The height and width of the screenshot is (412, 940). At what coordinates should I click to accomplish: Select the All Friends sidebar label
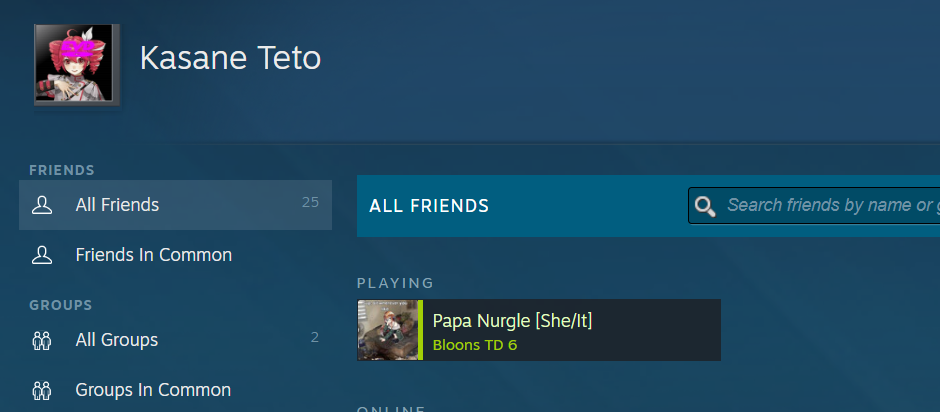click(117, 205)
